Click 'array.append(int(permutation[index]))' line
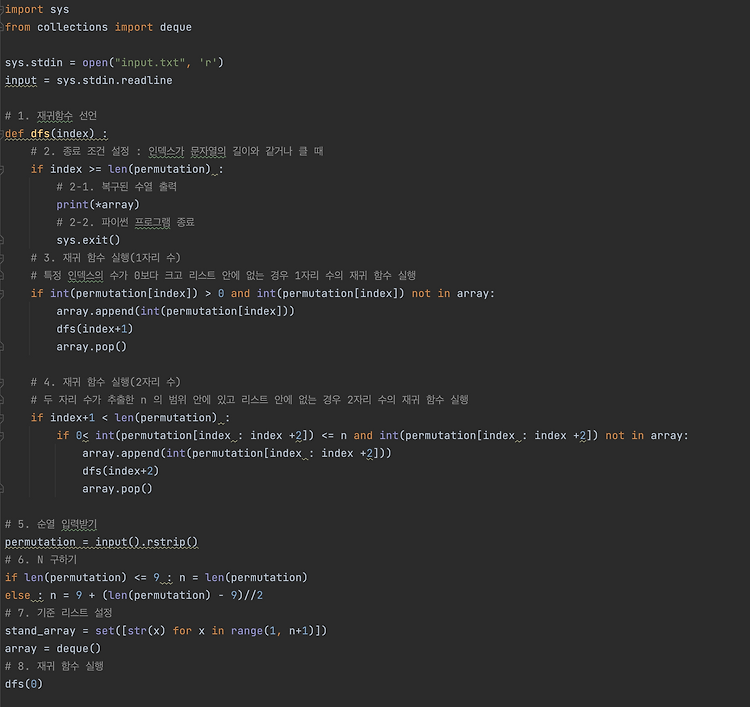This screenshot has height=707, width=750. (176, 311)
